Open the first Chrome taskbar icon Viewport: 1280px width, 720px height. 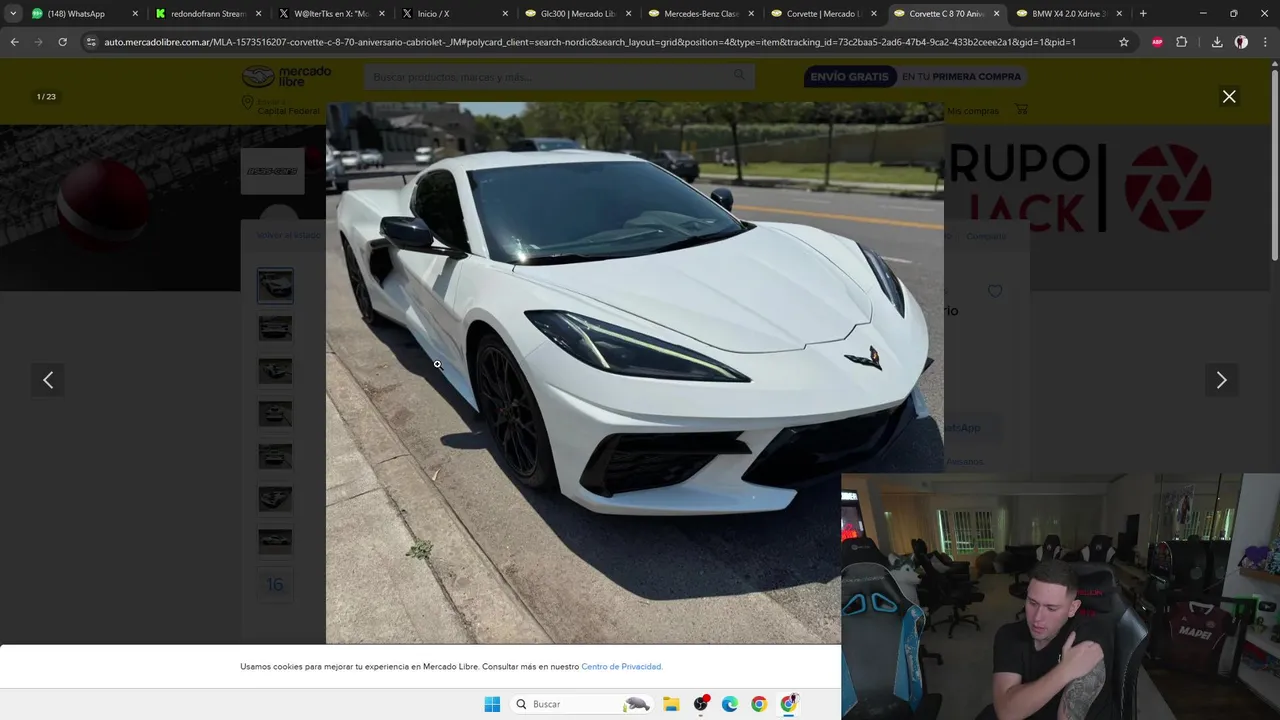pyautogui.click(x=759, y=704)
